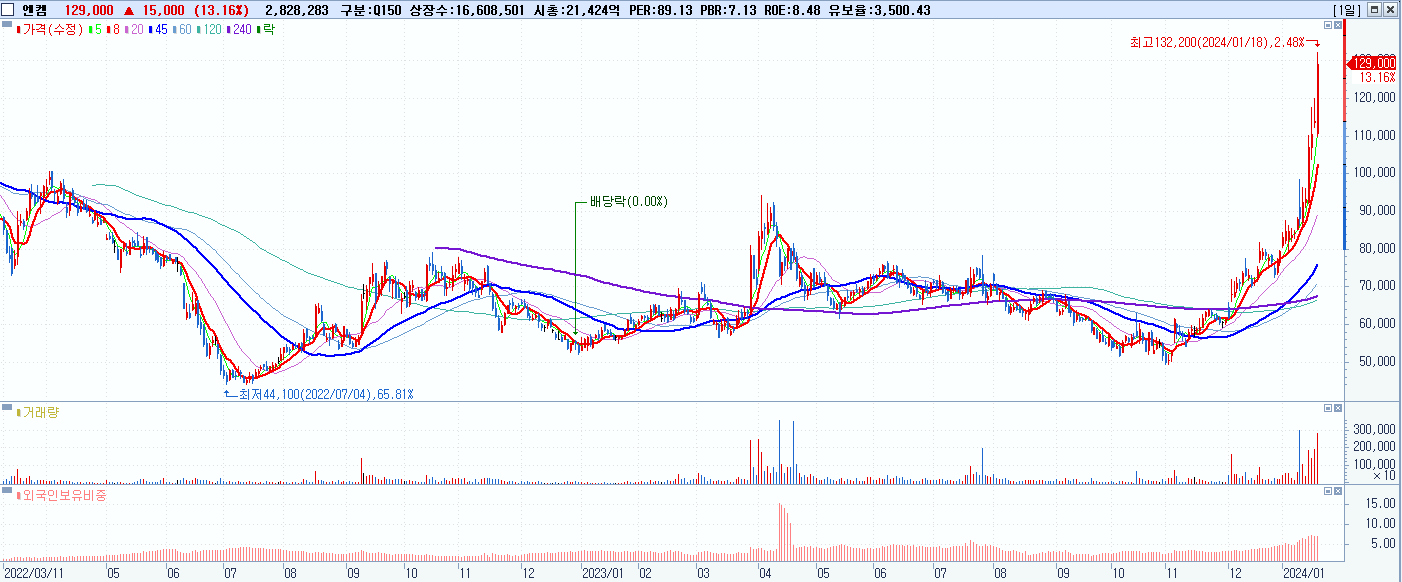The image size is (1402, 582).
Task: Click the 구분:Q150 field
Action: pos(372,9)
